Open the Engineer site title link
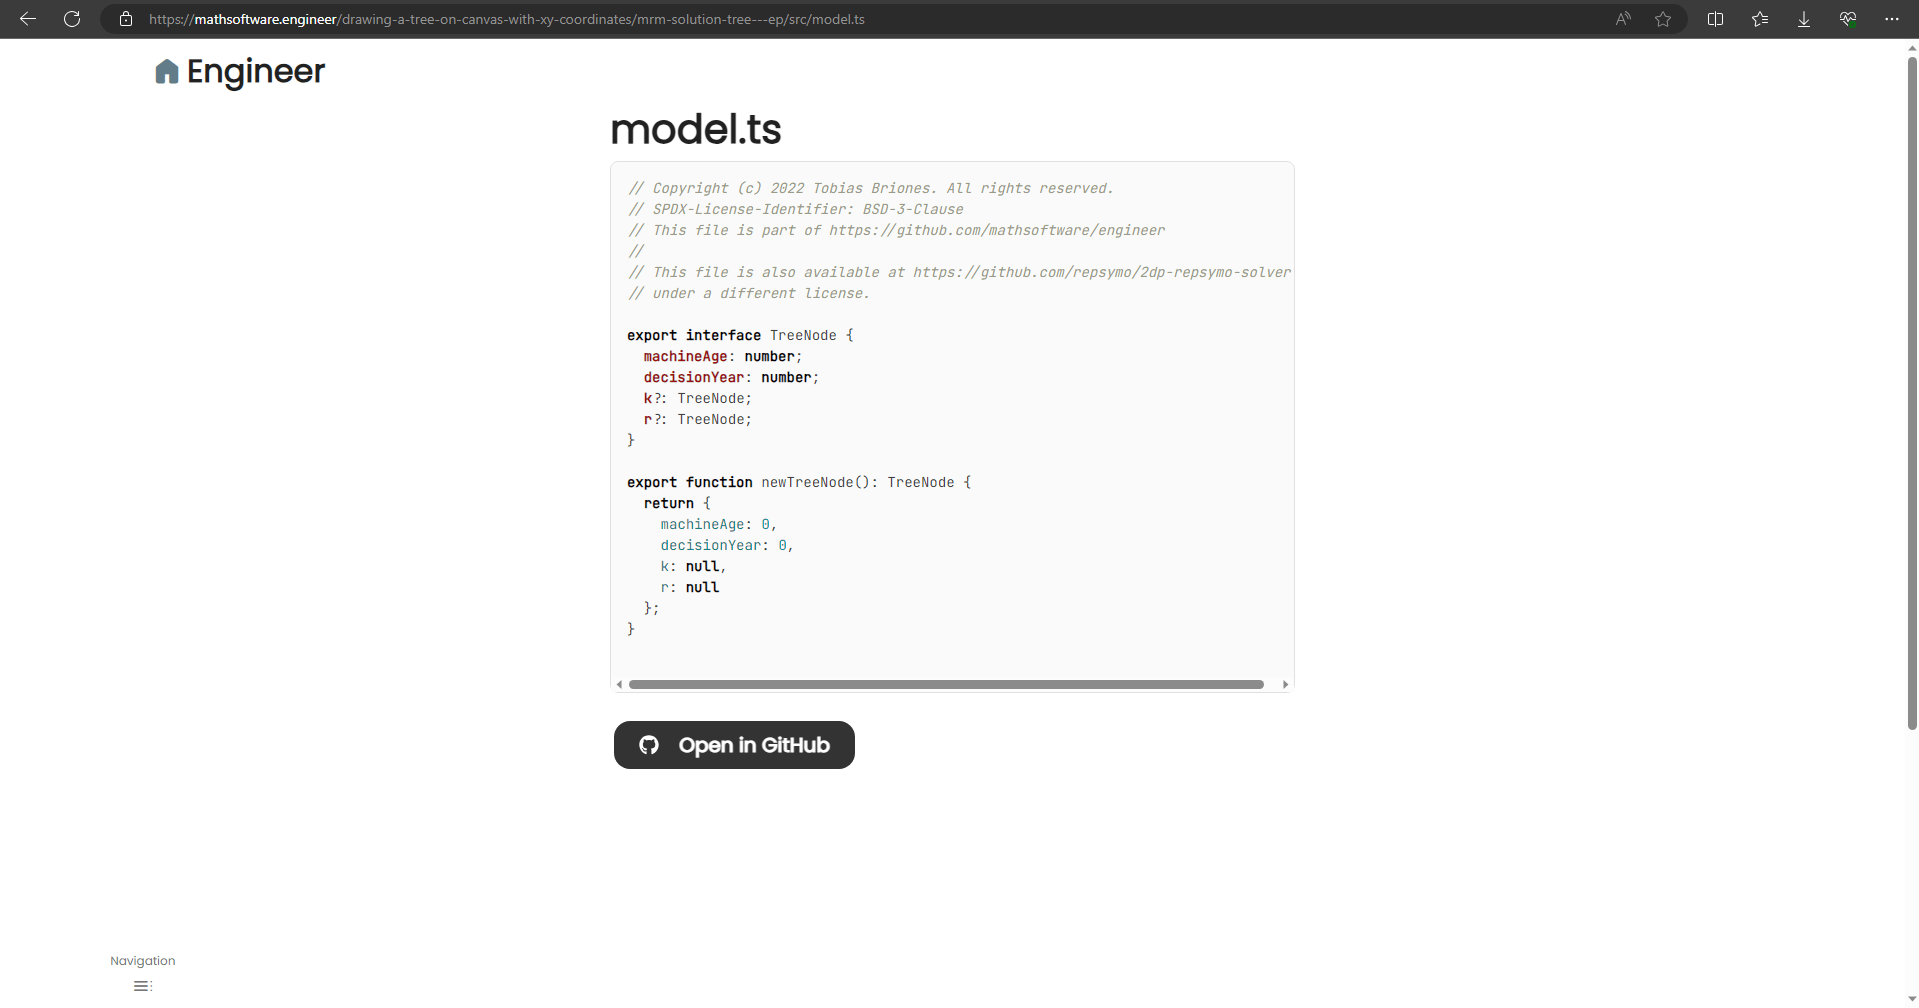Image resolution: width=1919 pixels, height=1008 pixels. [x=256, y=71]
